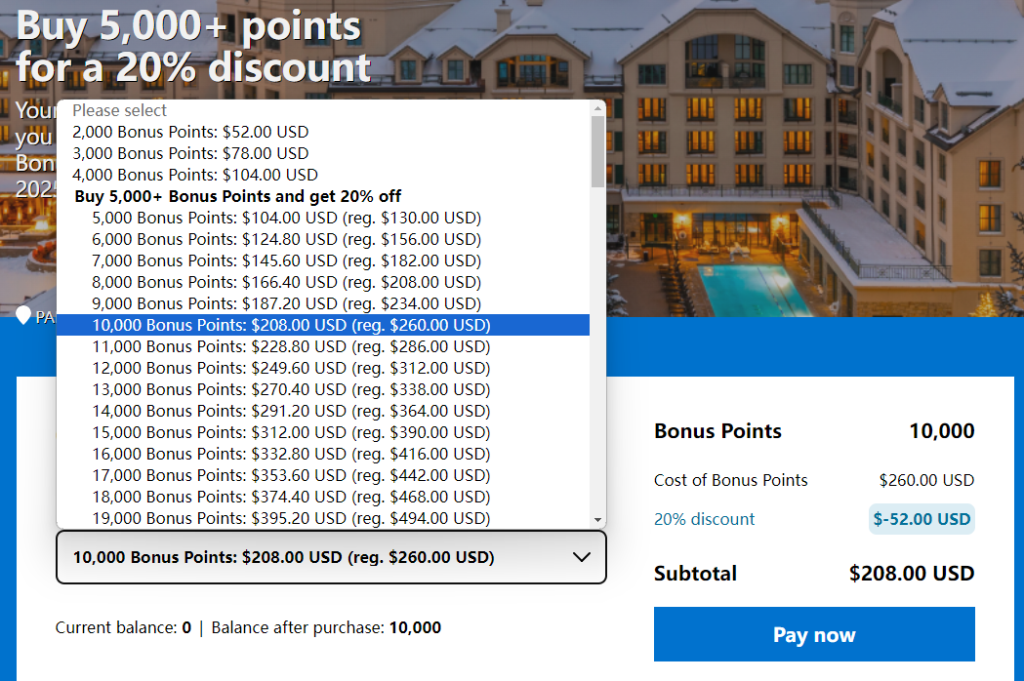Pick 7,000 Bonus Points for $145.60
The image size is (1024, 681).
(286, 261)
